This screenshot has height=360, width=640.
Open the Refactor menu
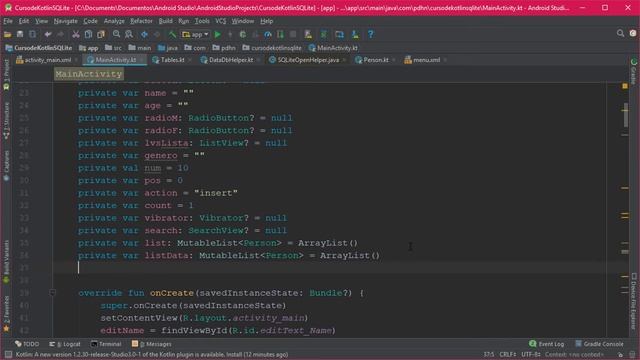pos(141,21)
